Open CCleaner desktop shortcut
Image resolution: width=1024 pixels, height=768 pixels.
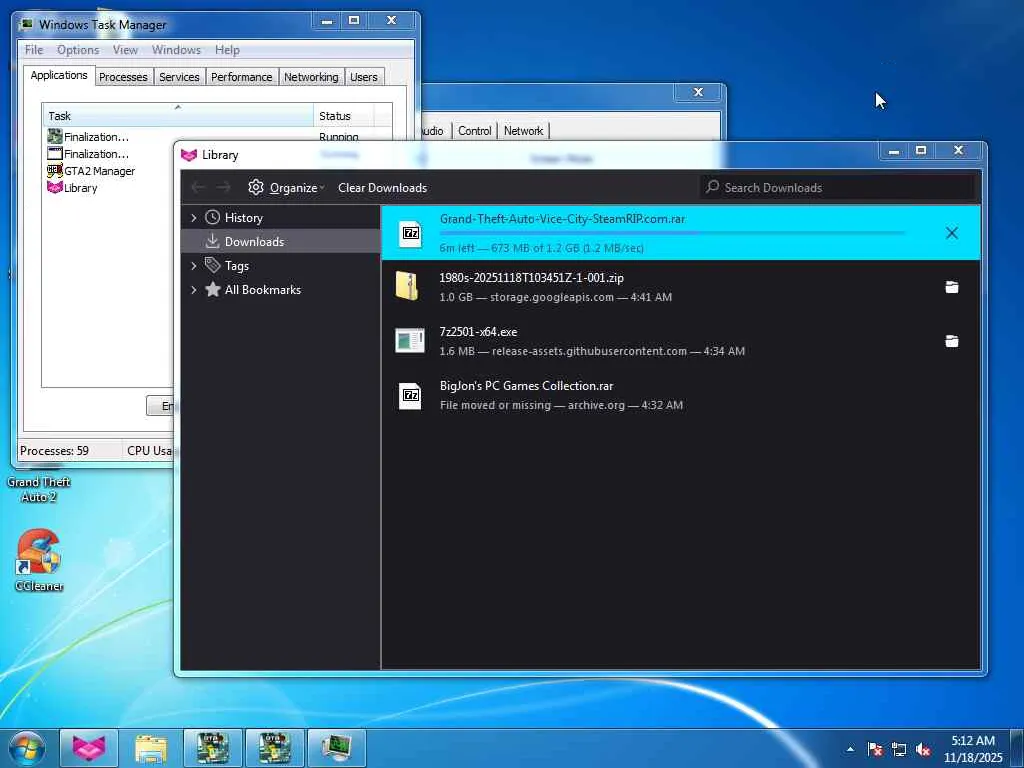tap(39, 560)
